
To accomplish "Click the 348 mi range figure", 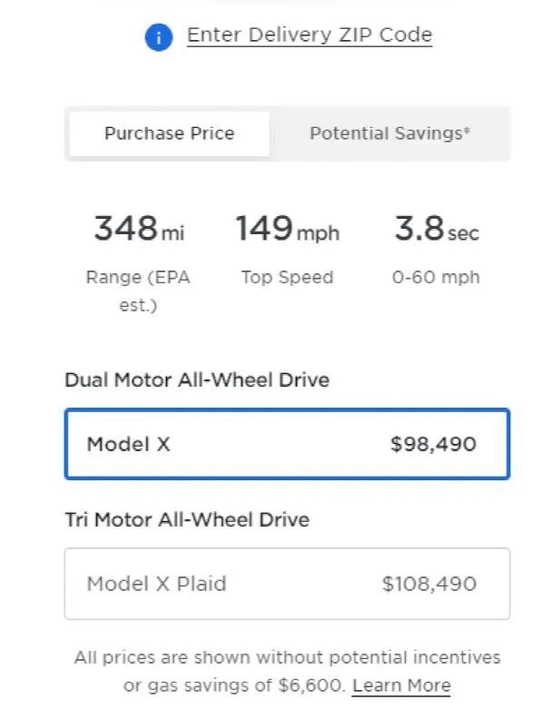I will [139, 228].
